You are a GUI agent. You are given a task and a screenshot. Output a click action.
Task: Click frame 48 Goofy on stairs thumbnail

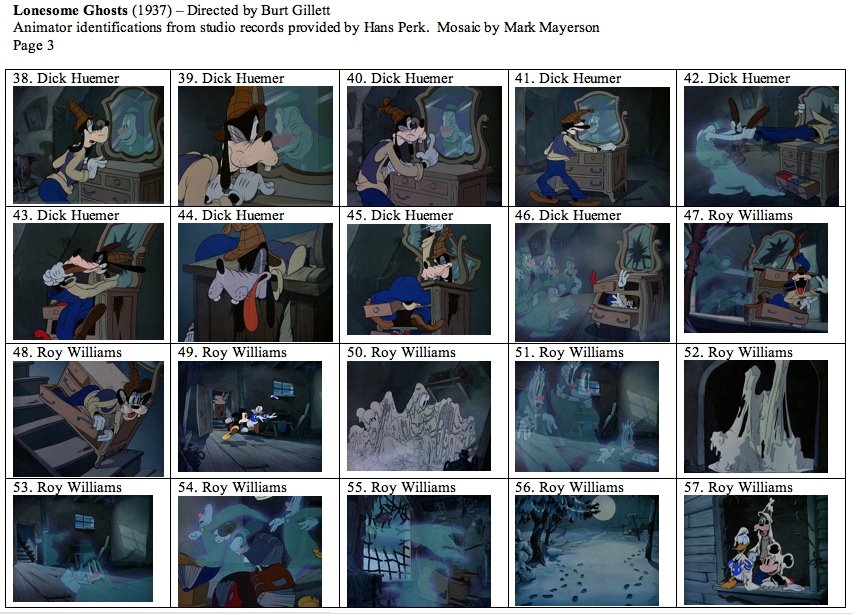pyautogui.click(x=88, y=419)
